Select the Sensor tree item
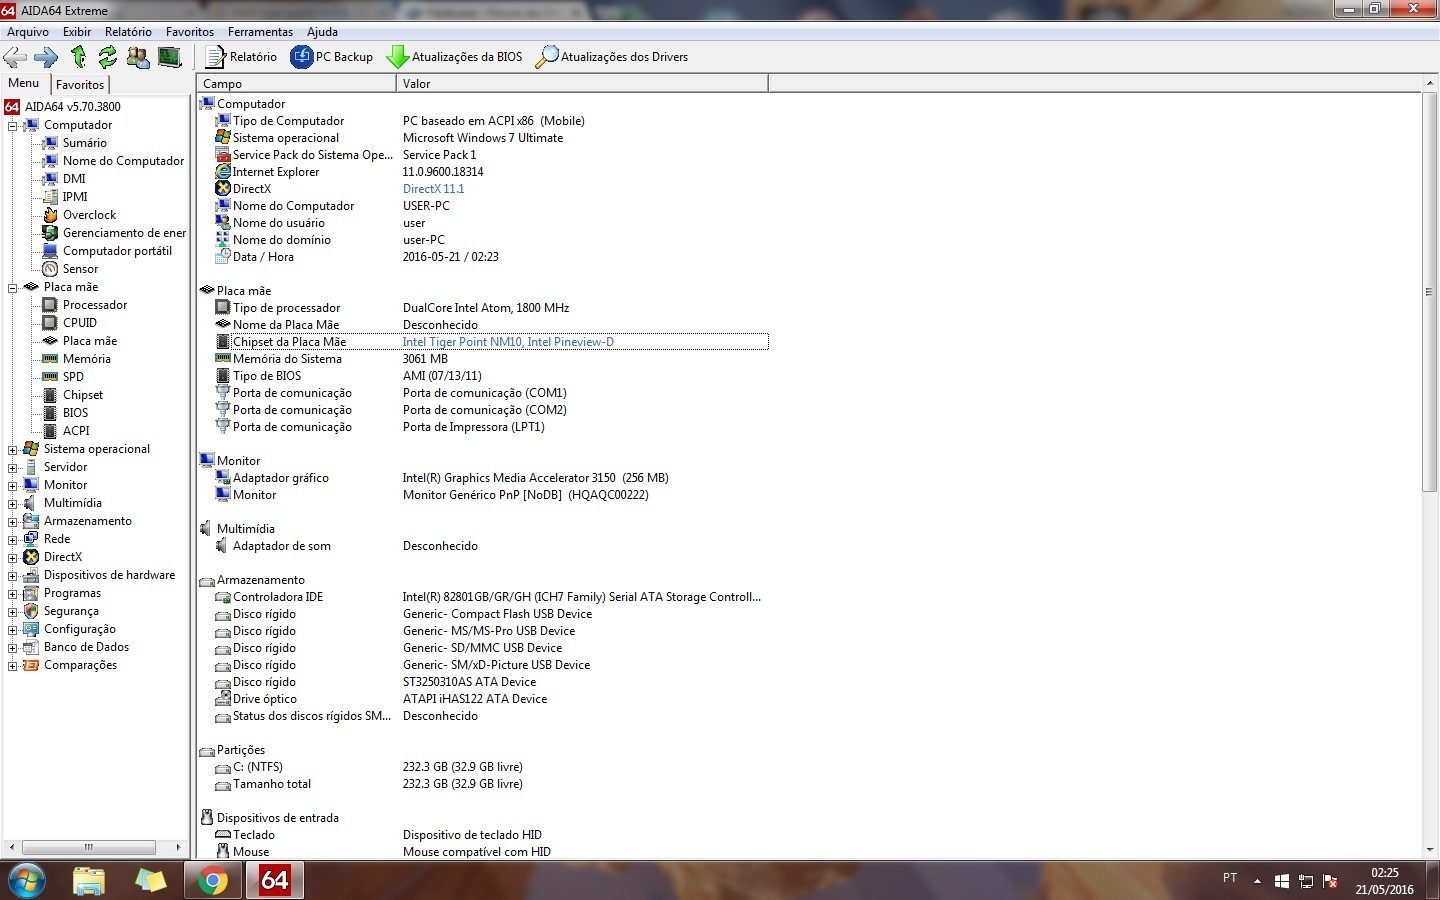Image resolution: width=1440 pixels, height=900 pixels. [x=80, y=269]
